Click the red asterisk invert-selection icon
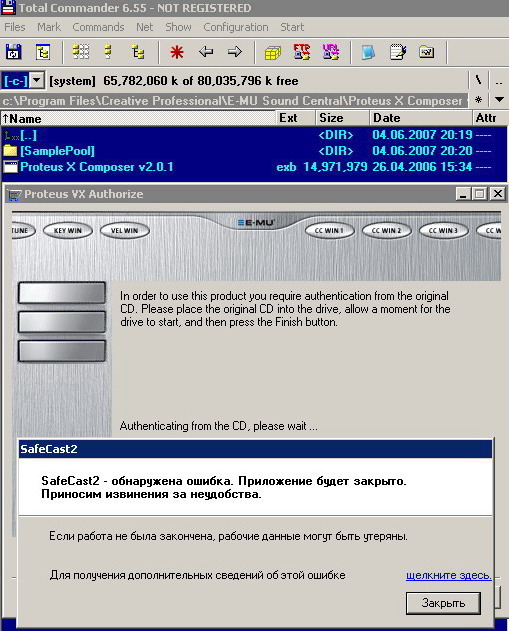Screen dimensions: 509x631 (x=177, y=52)
